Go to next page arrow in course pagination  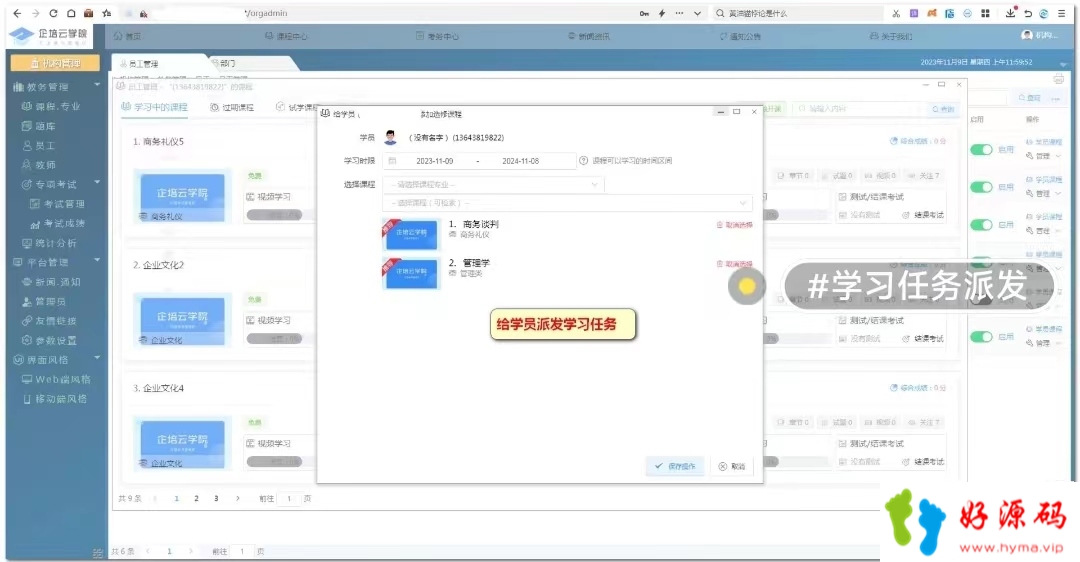pyautogui.click(x=238, y=498)
